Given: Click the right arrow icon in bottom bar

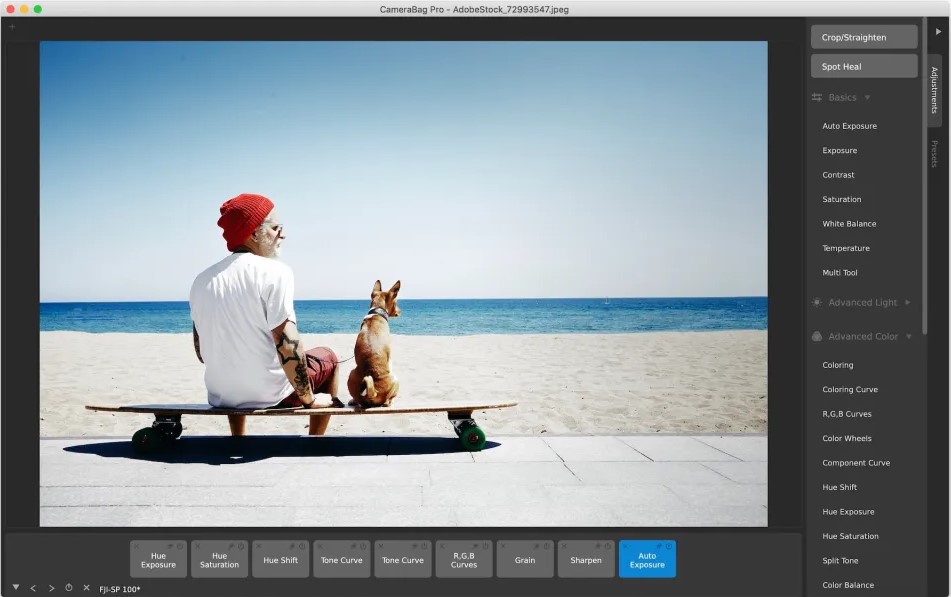Looking at the screenshot, I should 51,588.
